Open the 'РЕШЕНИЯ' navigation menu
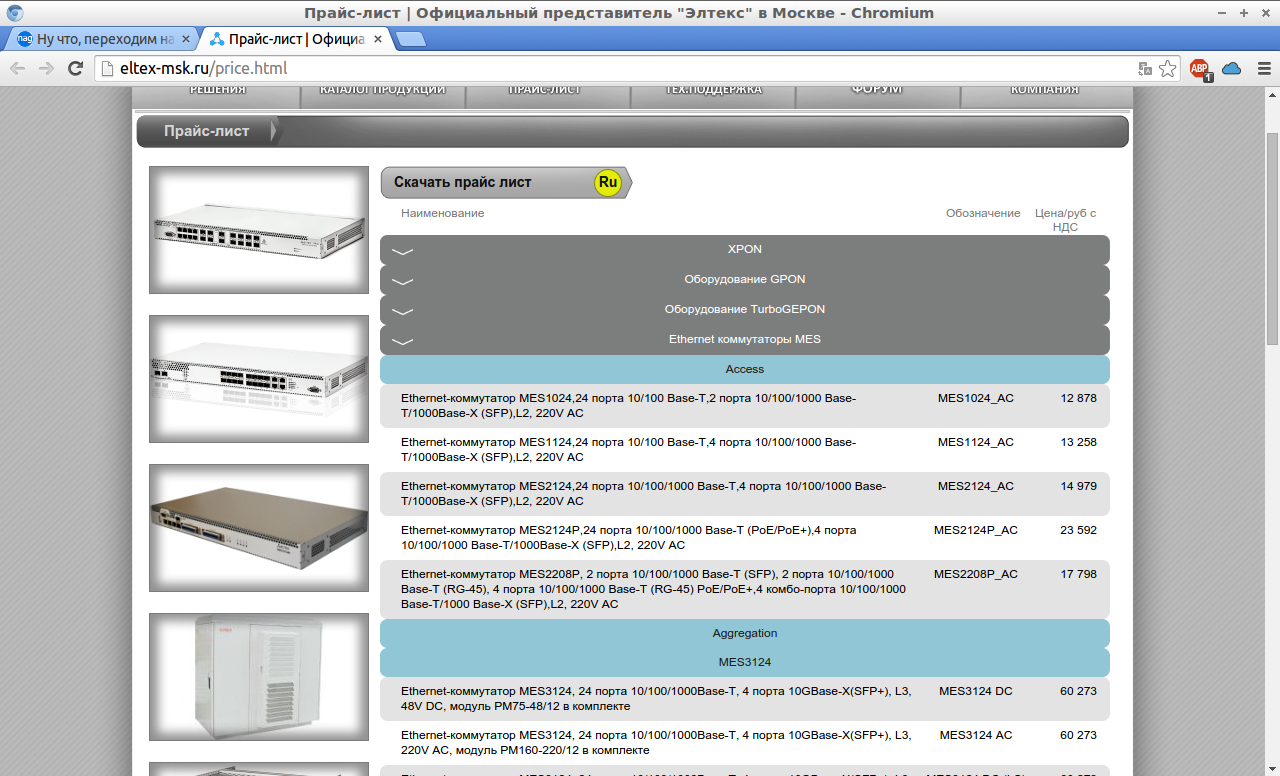Image resolution: width=1280 pixels, height=776 pixels. coord(218,94)
